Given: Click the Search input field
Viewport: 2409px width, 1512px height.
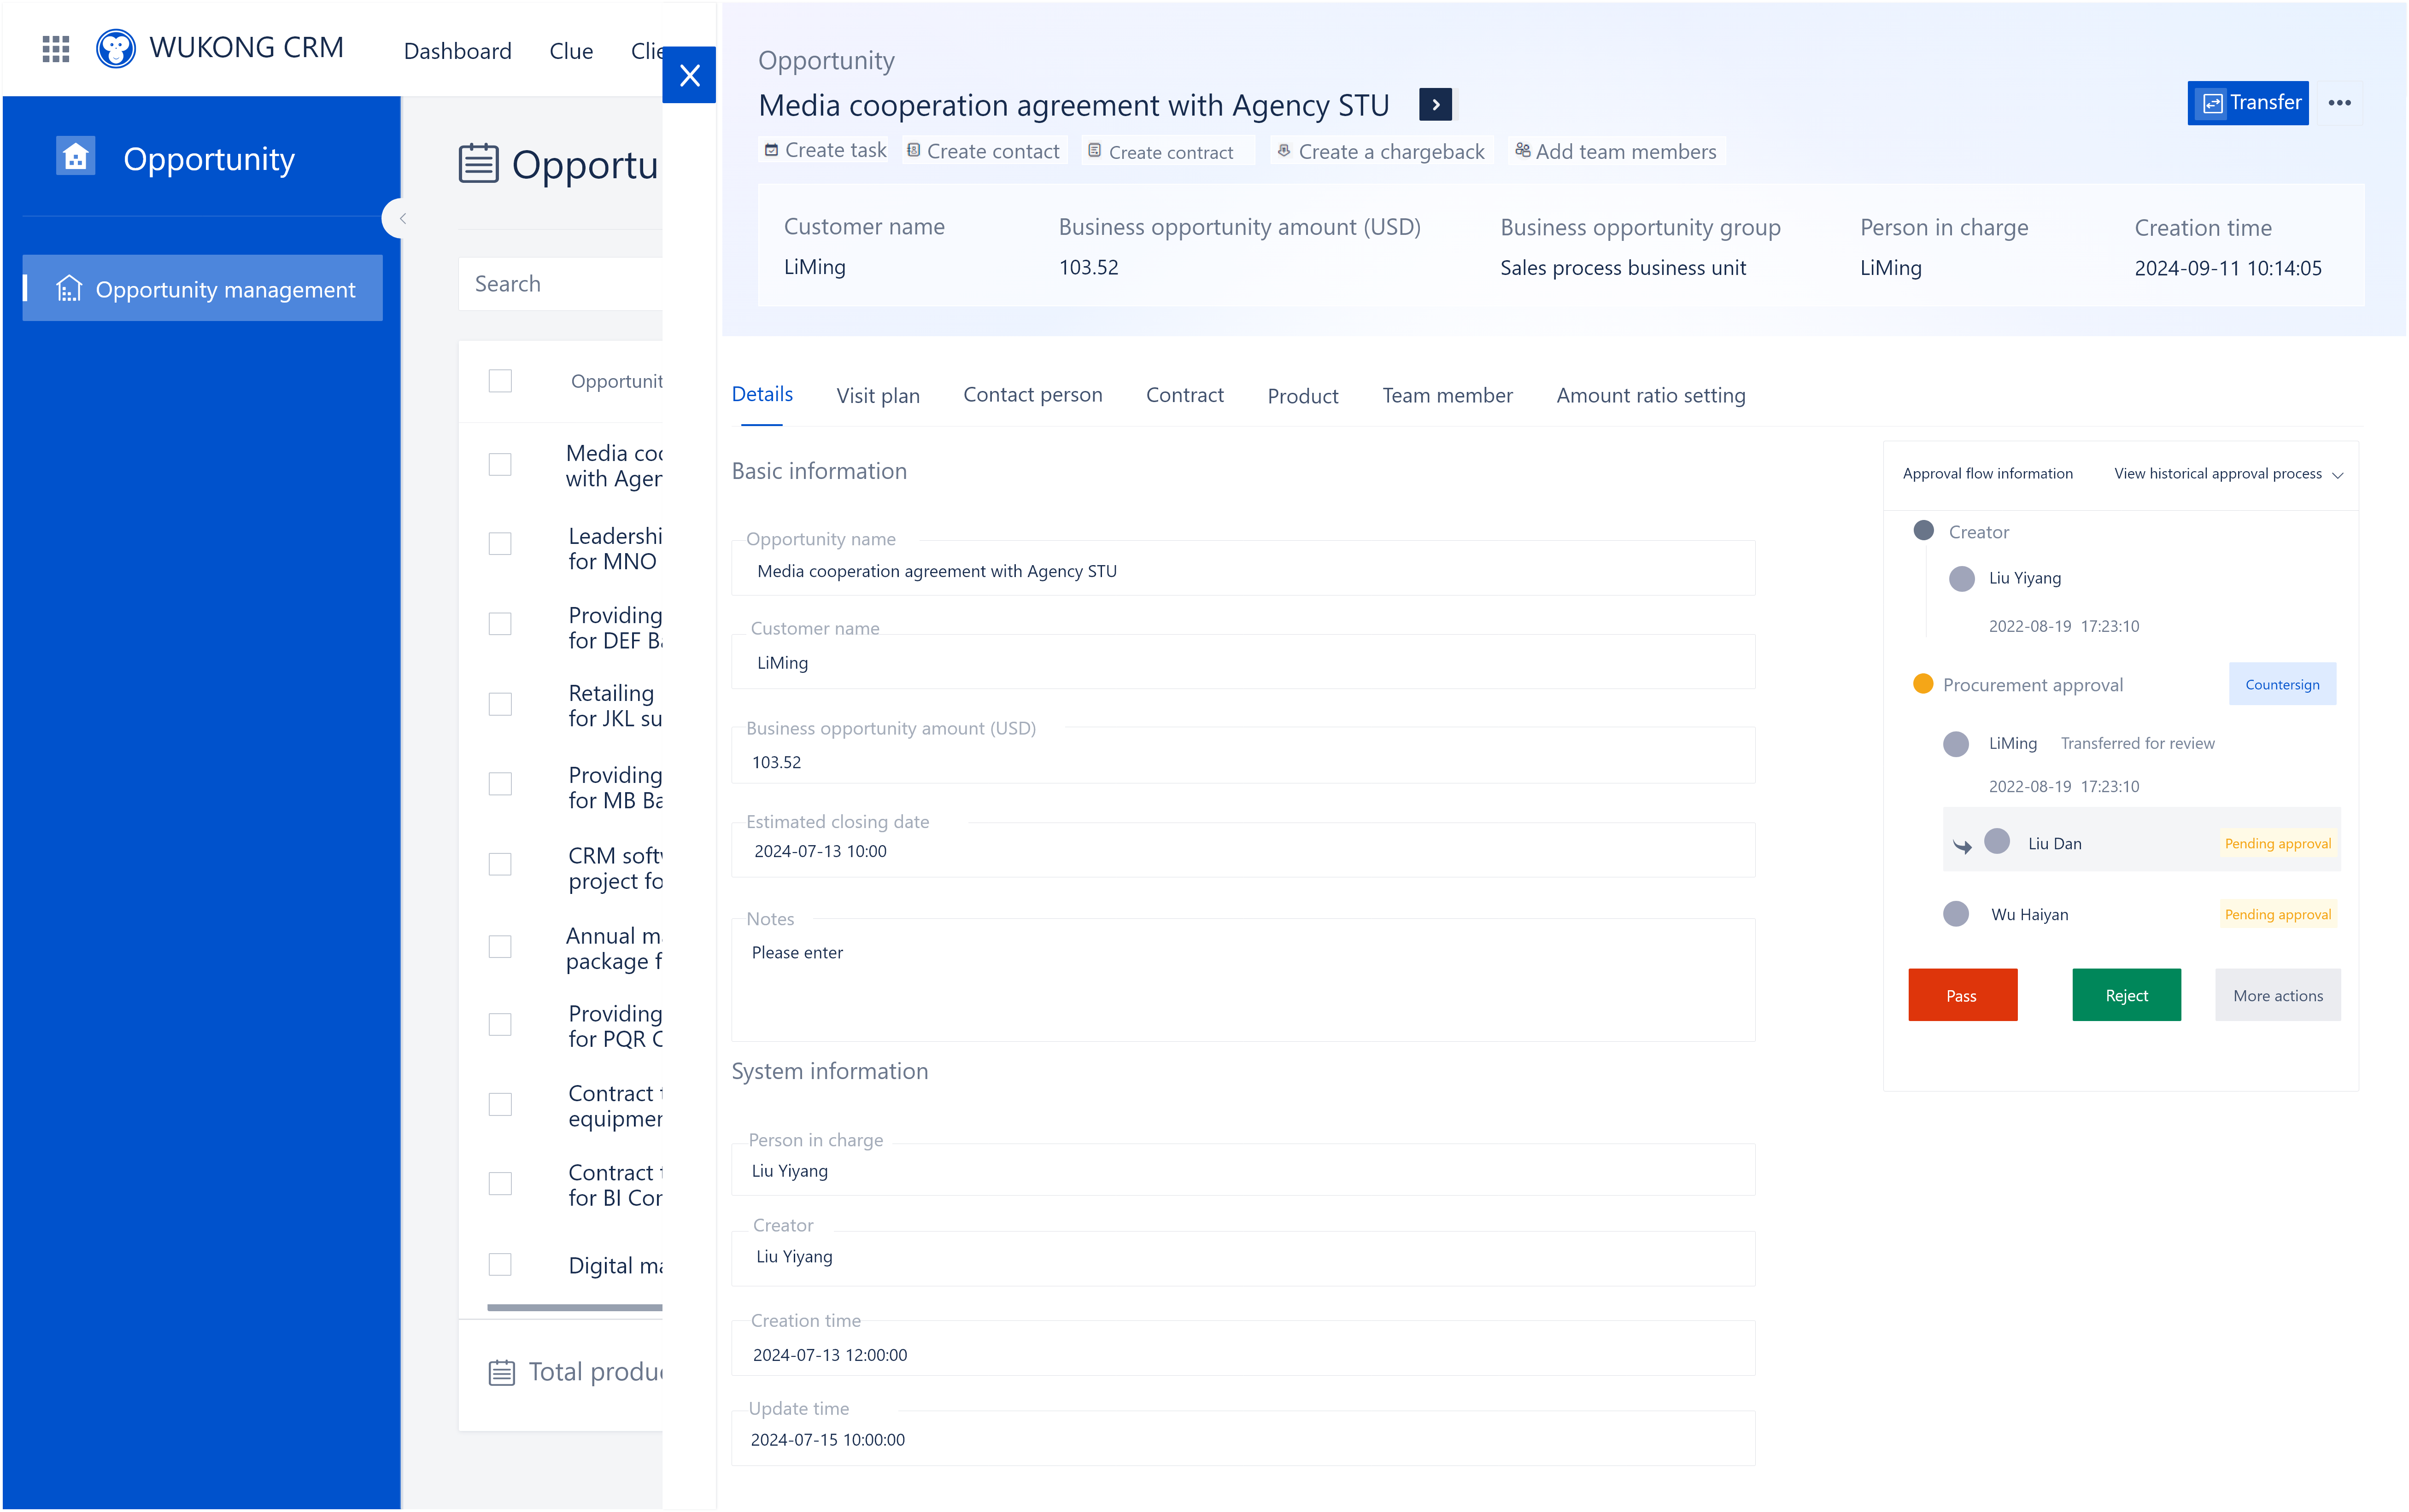Looking at the screenshot, I should coord(561,284).
